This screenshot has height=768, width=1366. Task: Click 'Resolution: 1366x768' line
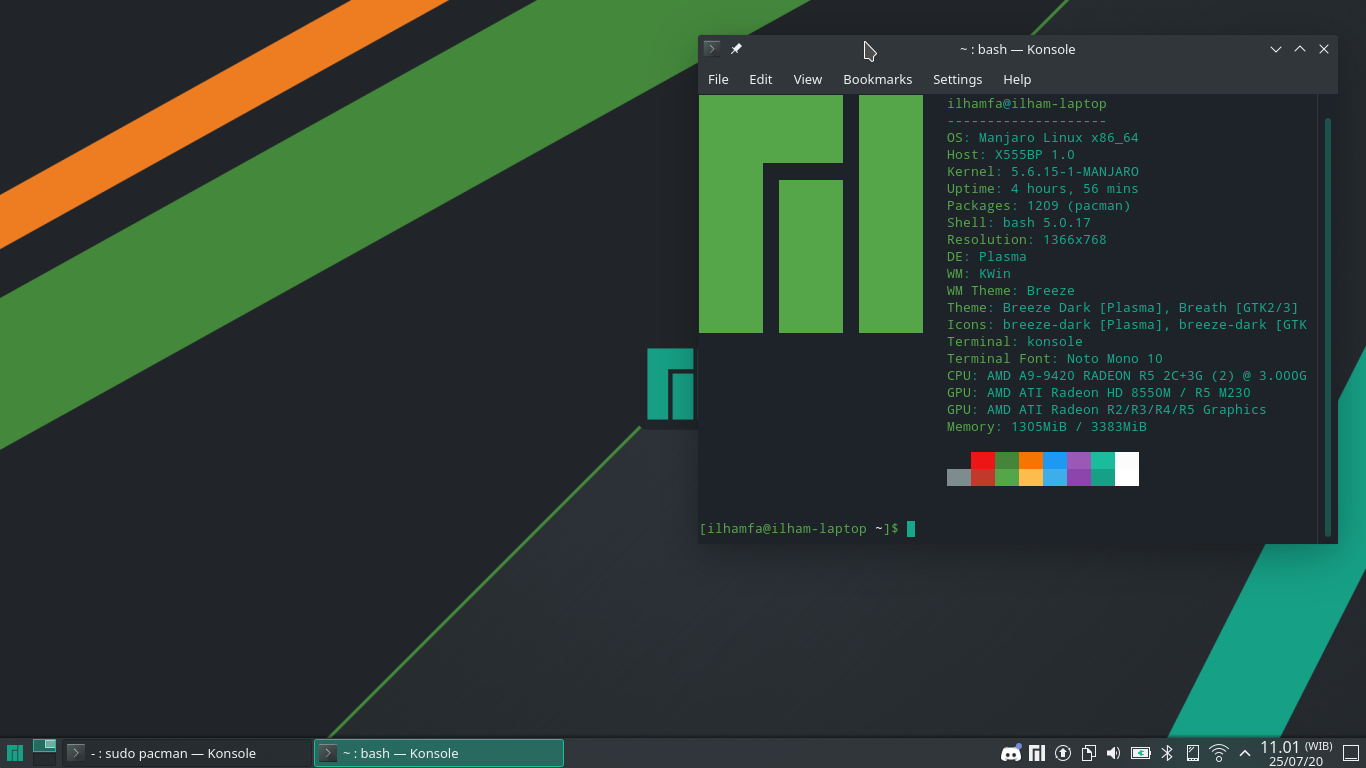point(1027,239)
